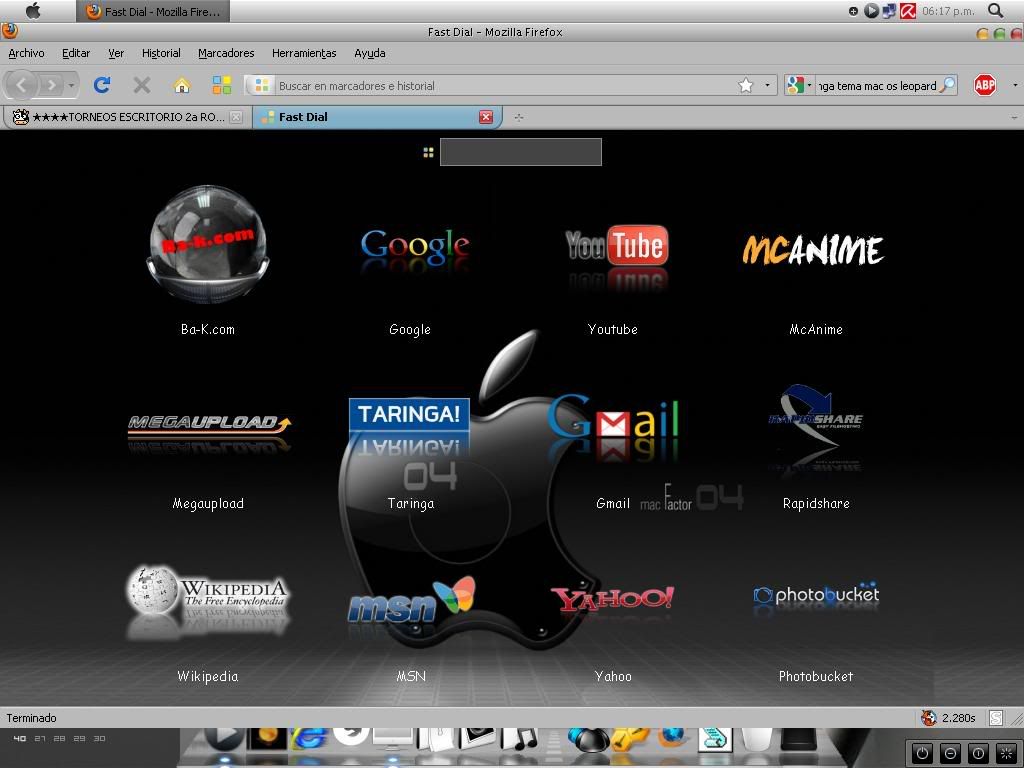Screen dimensions: 1024x768
Task: Open the Ayuda menu
Action: (x=370, y=53)
